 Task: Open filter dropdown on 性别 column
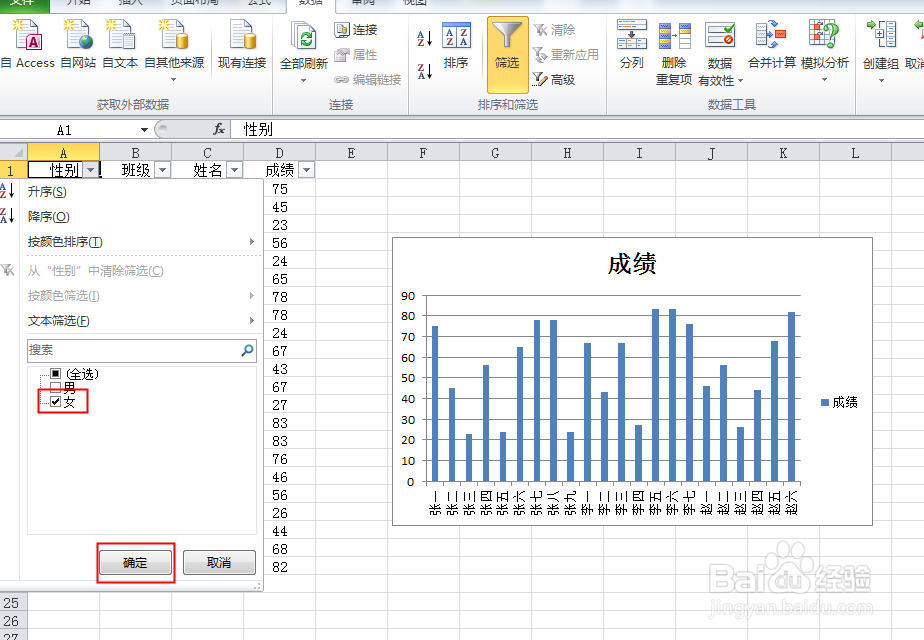click(91, 171)
